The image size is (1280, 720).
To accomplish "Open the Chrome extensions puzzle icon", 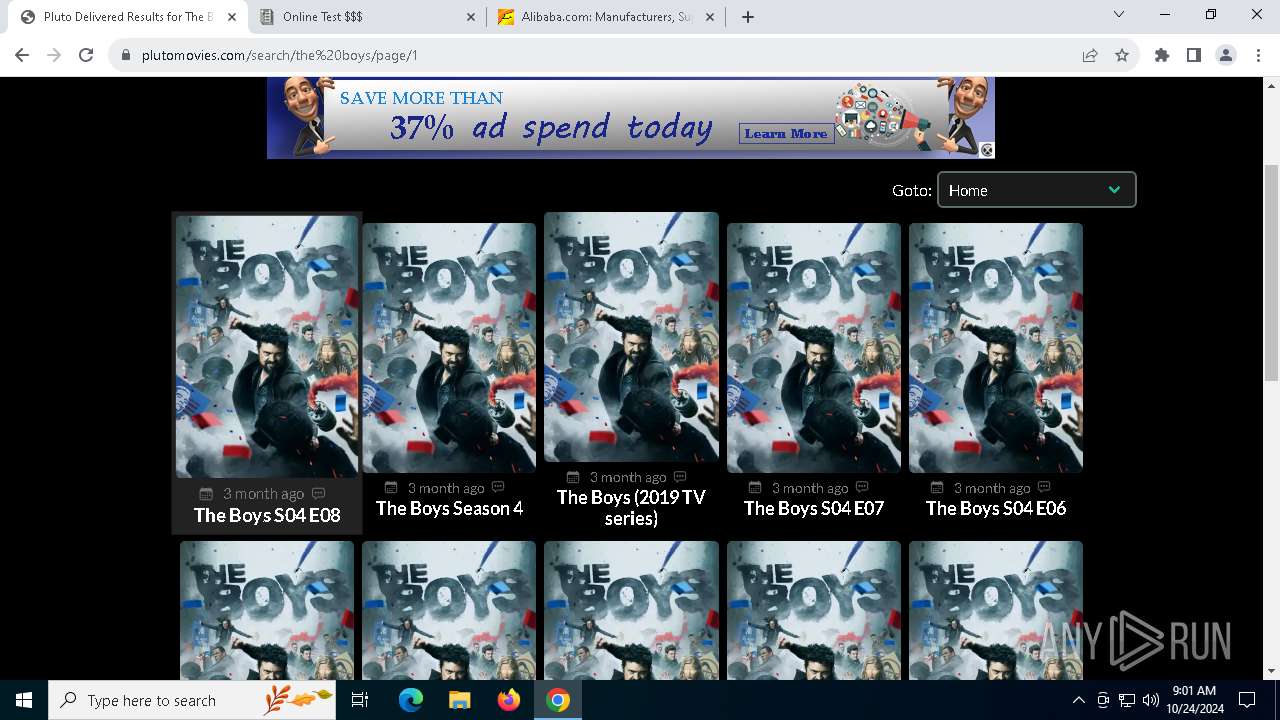I will [x=1162, y=55].
